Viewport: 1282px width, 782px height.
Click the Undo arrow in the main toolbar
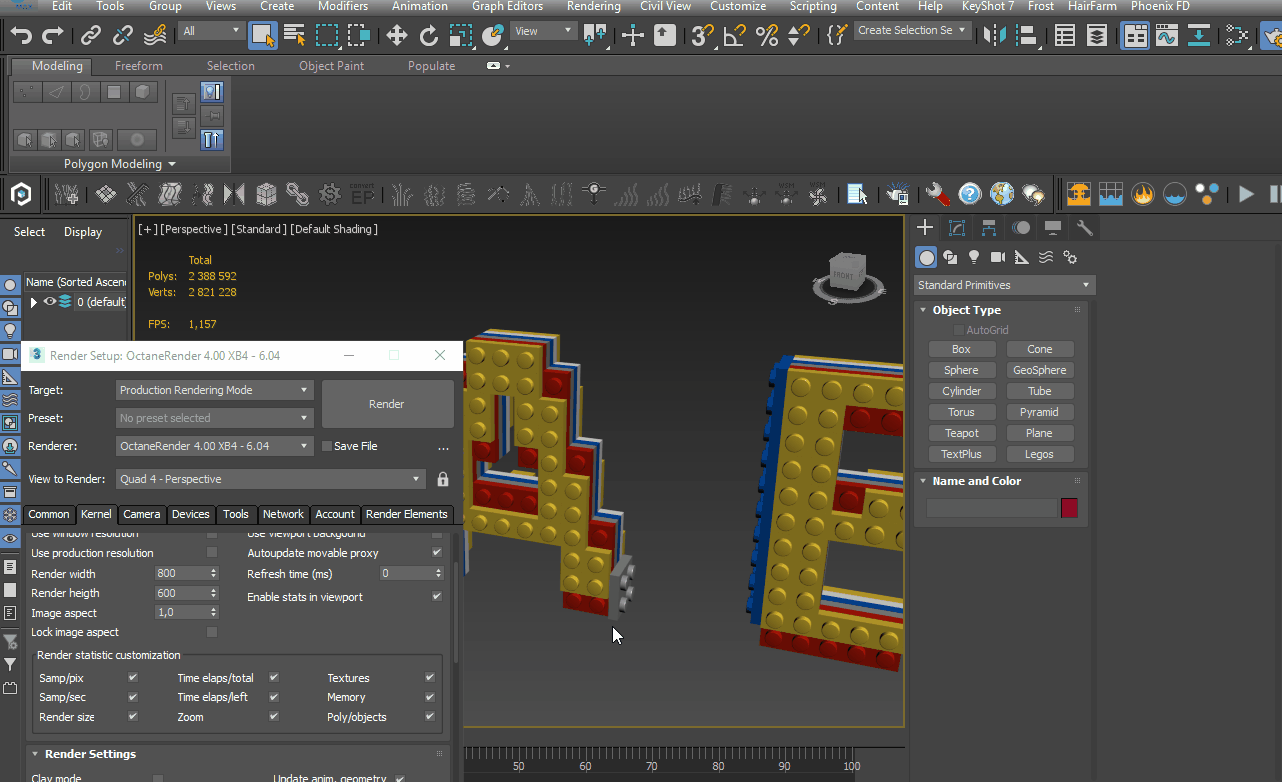click(x=21, y=36)
